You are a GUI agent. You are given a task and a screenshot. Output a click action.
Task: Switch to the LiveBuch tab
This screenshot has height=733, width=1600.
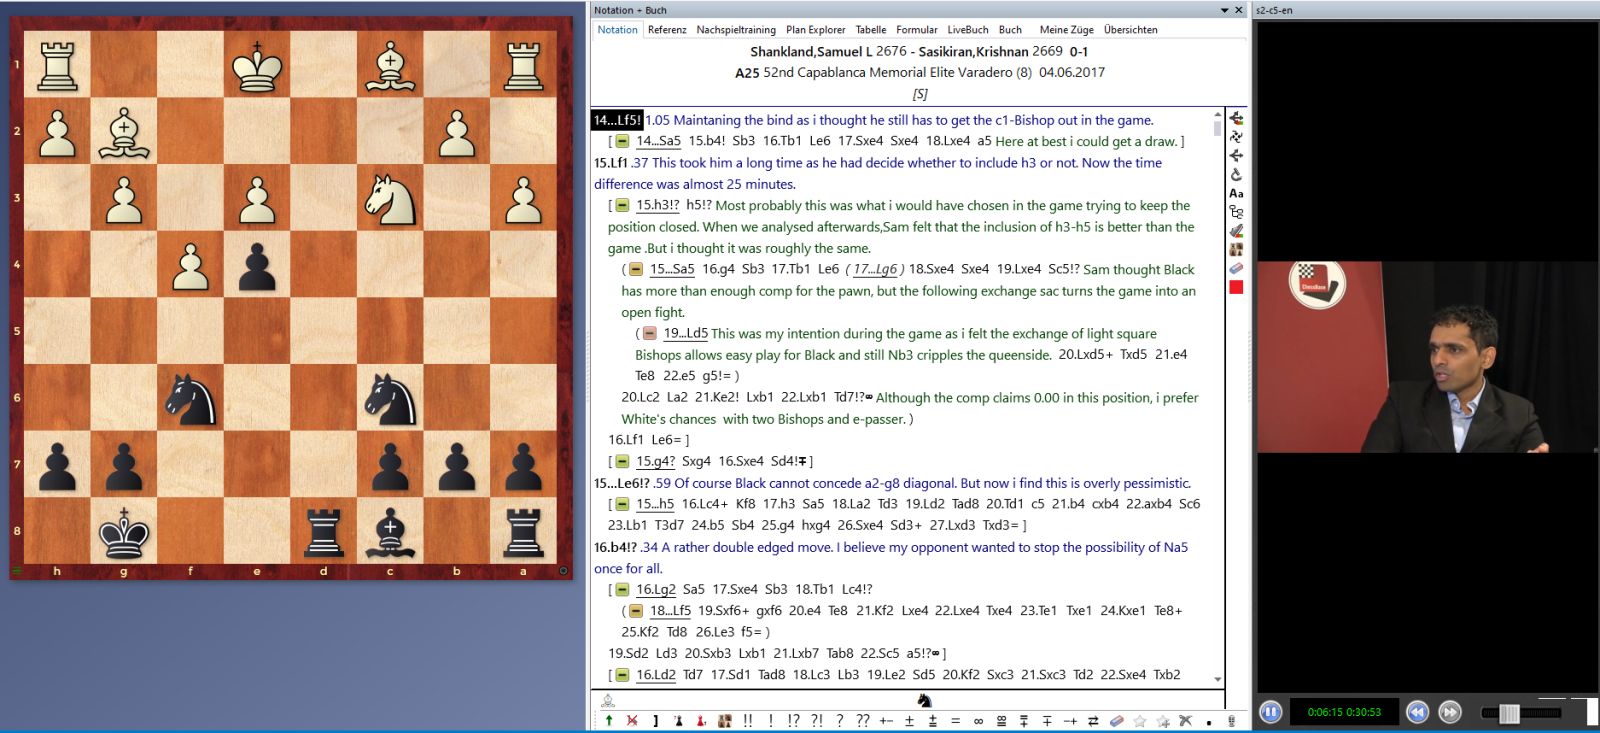967,30
